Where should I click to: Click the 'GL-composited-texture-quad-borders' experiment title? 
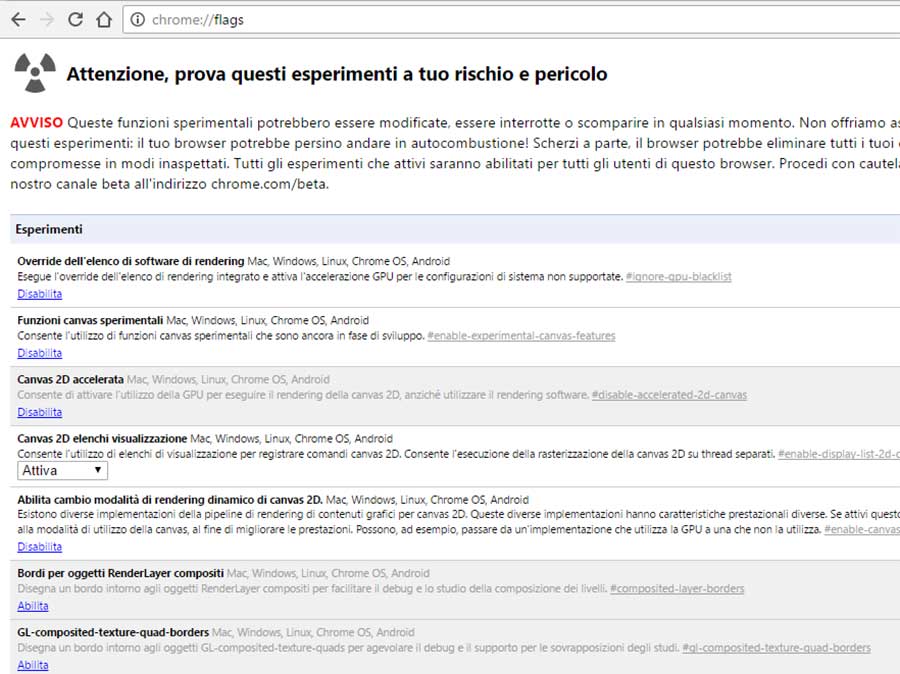pyautogui.click(x=113, y=632)
